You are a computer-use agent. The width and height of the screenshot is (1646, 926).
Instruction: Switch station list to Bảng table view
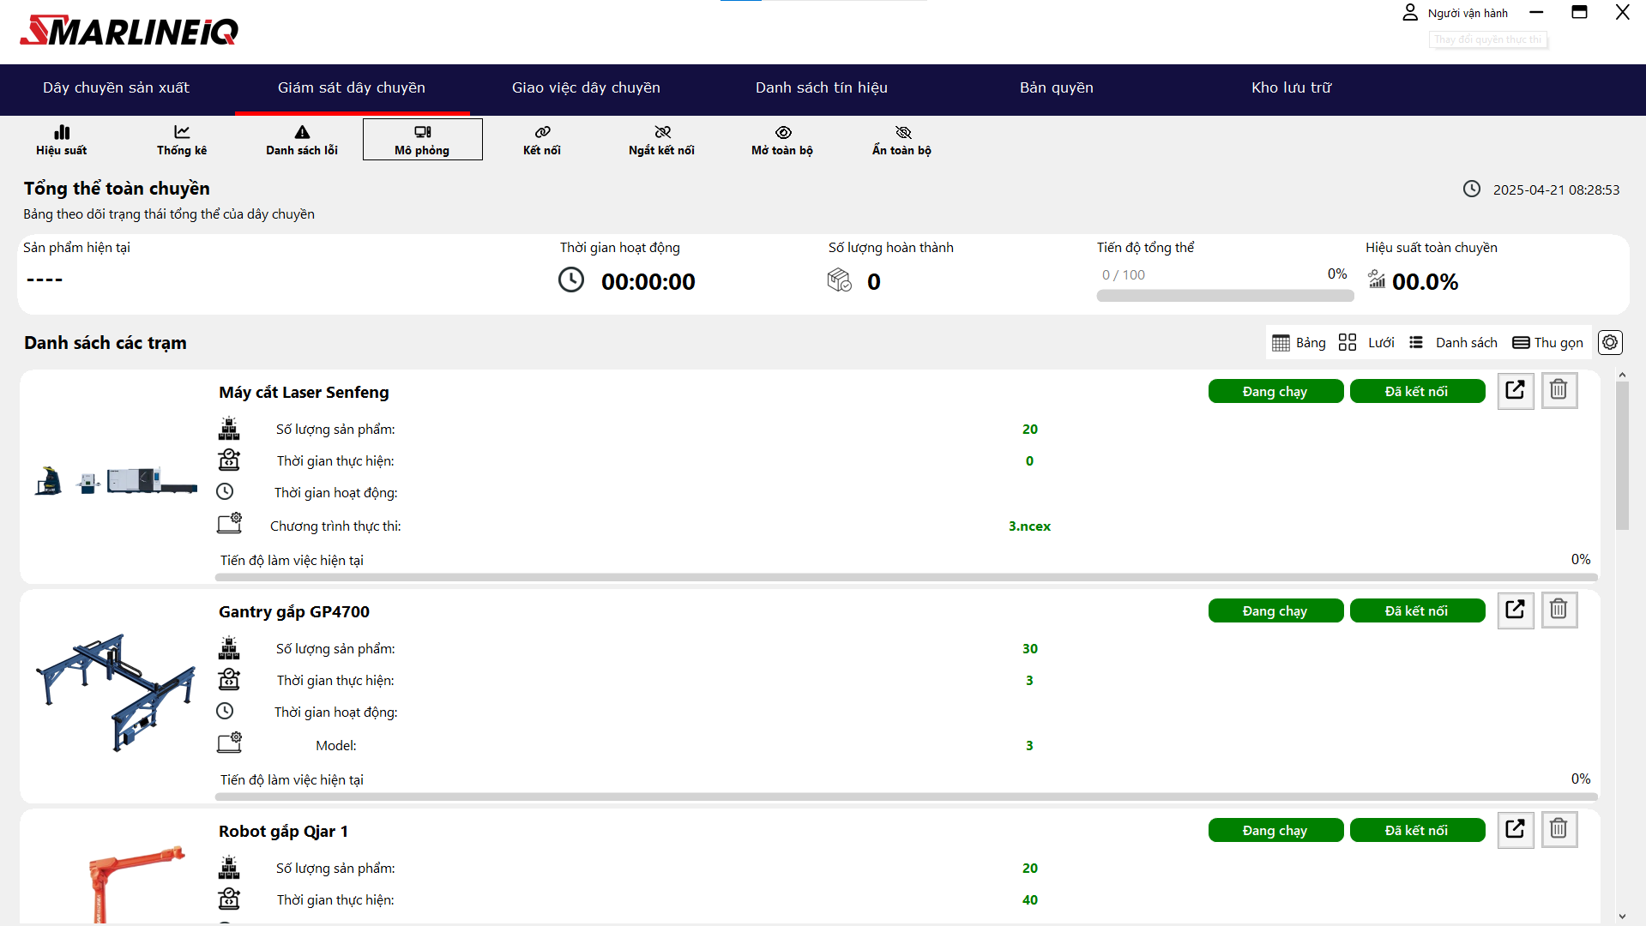(1298, 343)
